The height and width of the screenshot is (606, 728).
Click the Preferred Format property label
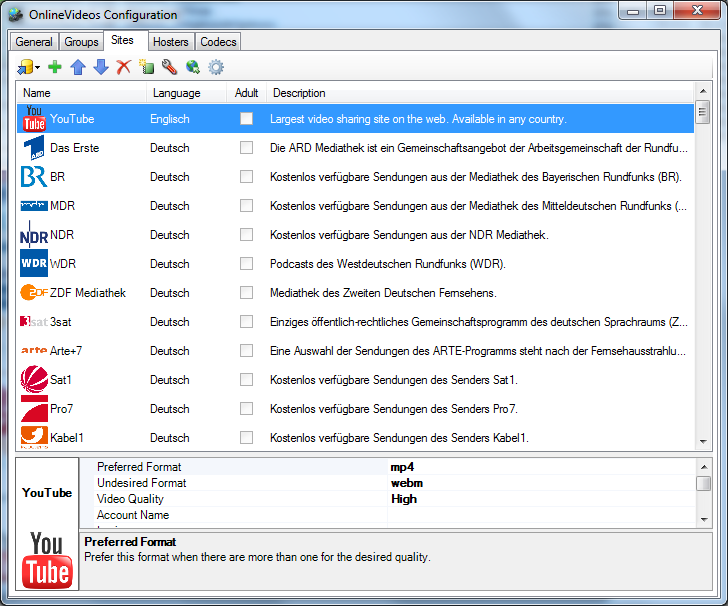coord(139,467)
